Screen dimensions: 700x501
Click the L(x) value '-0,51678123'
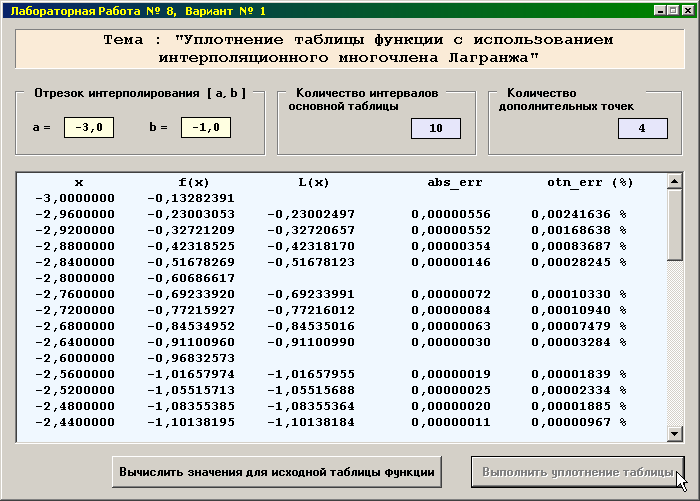tap(311, 262)
